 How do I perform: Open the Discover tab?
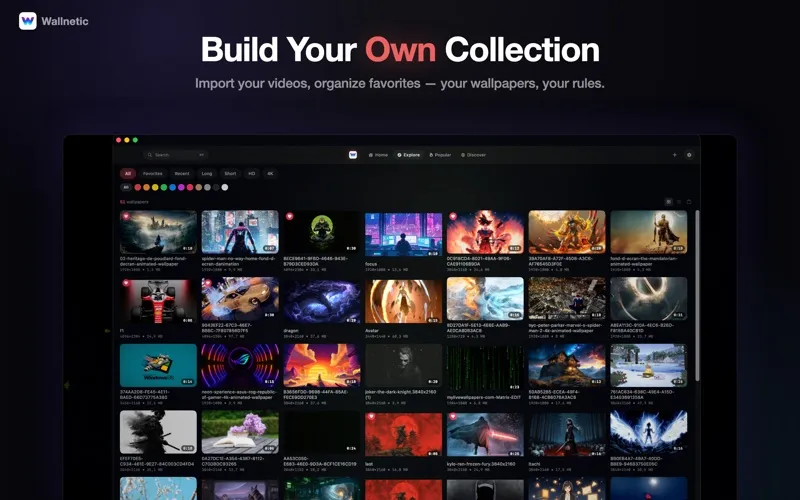(473, 155)
